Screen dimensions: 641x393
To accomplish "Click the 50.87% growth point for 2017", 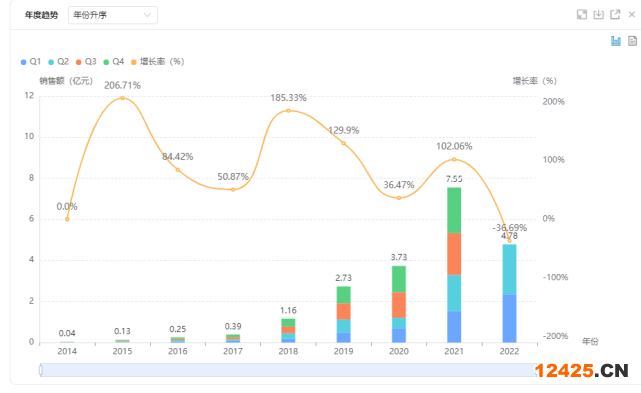I will tap(233, 189).
